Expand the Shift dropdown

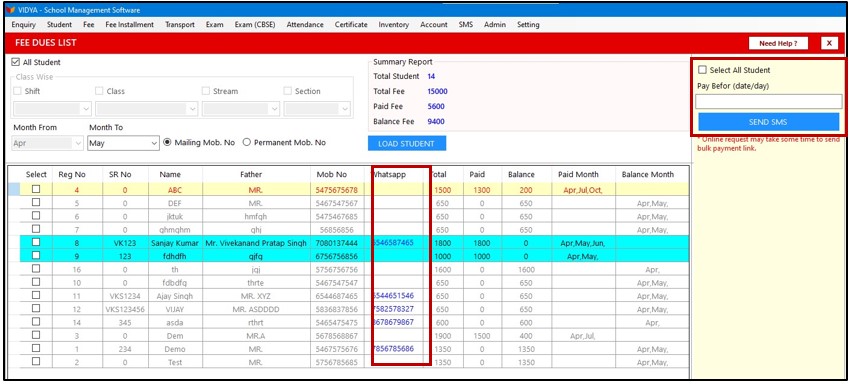(52, 109)
